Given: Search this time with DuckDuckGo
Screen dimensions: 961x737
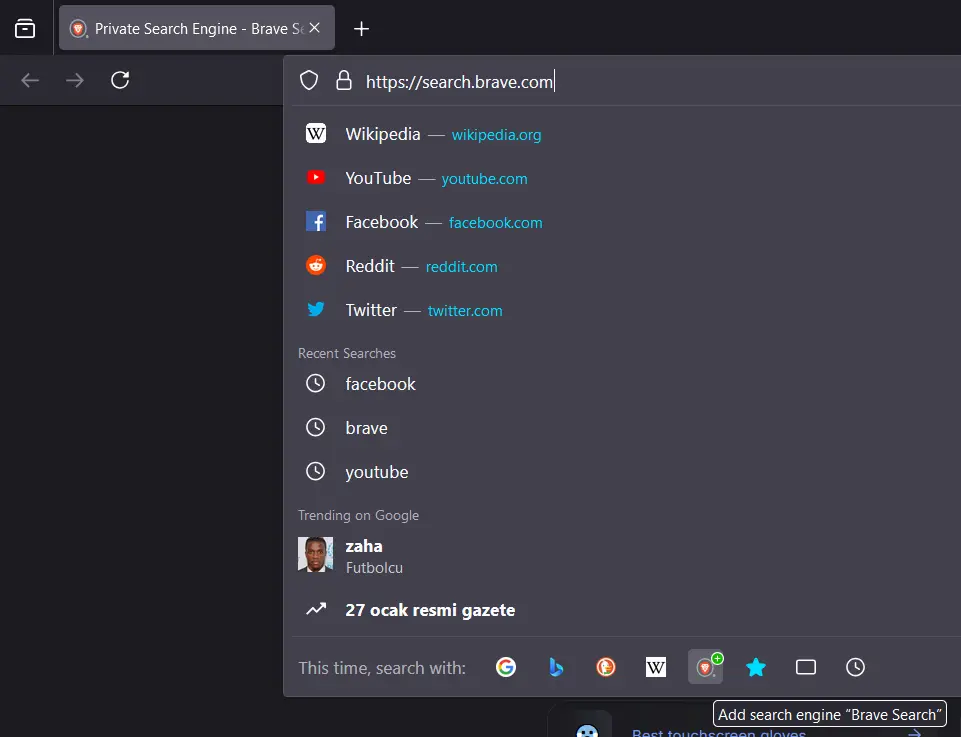Looking at the screenshot, I should pos(606,667).
